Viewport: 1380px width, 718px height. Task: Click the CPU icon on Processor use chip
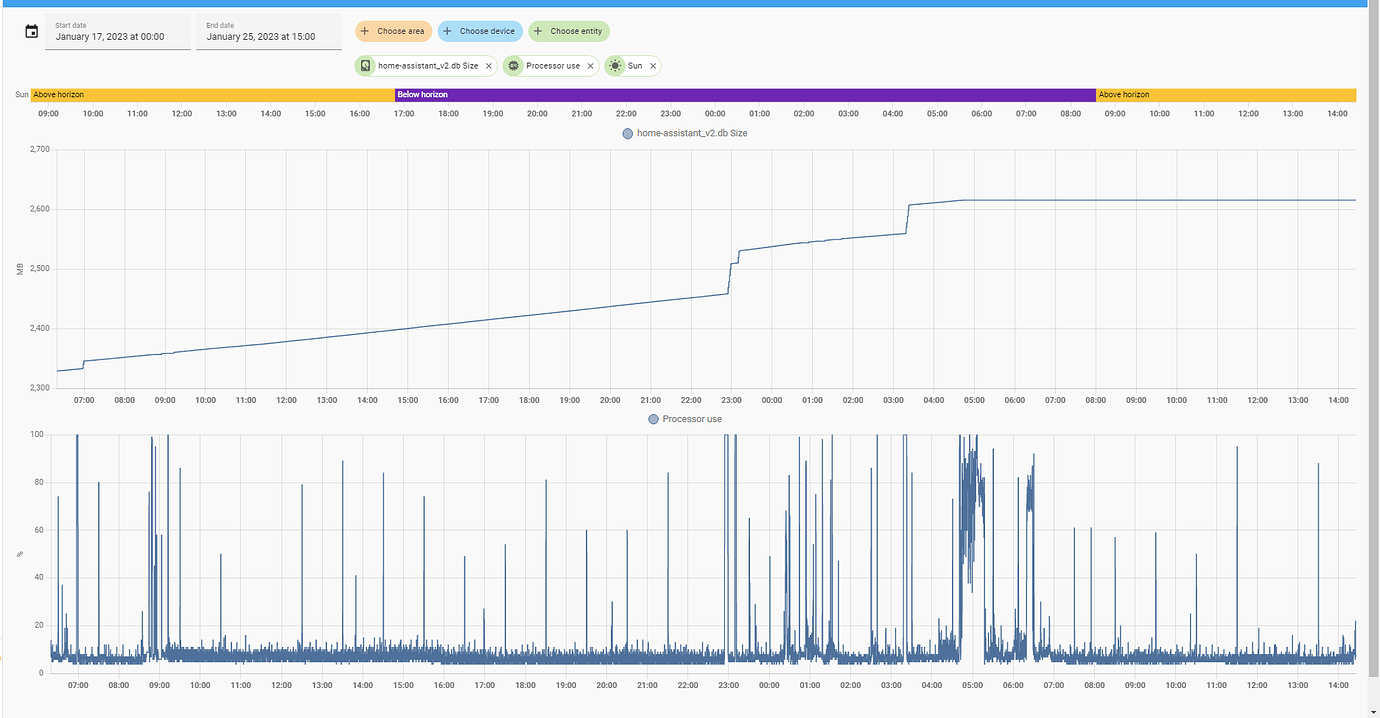click(x=513, y=65)
